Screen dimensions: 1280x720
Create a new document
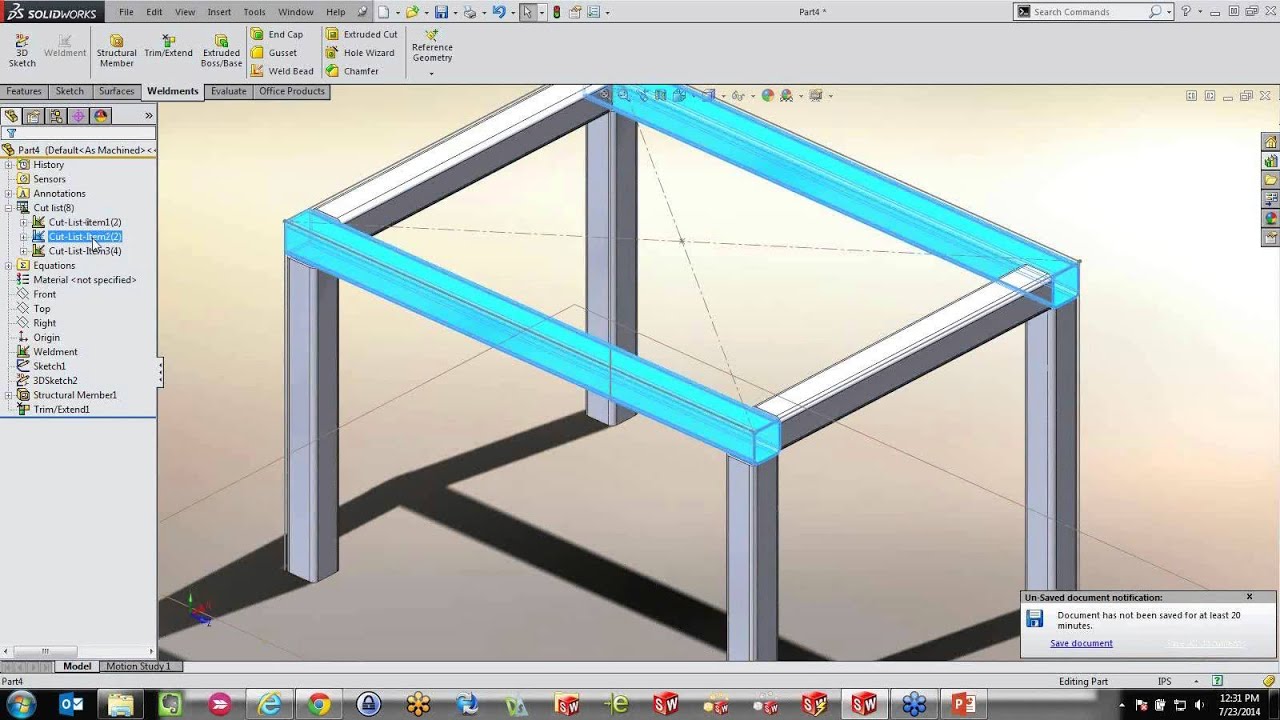(385, 12)
